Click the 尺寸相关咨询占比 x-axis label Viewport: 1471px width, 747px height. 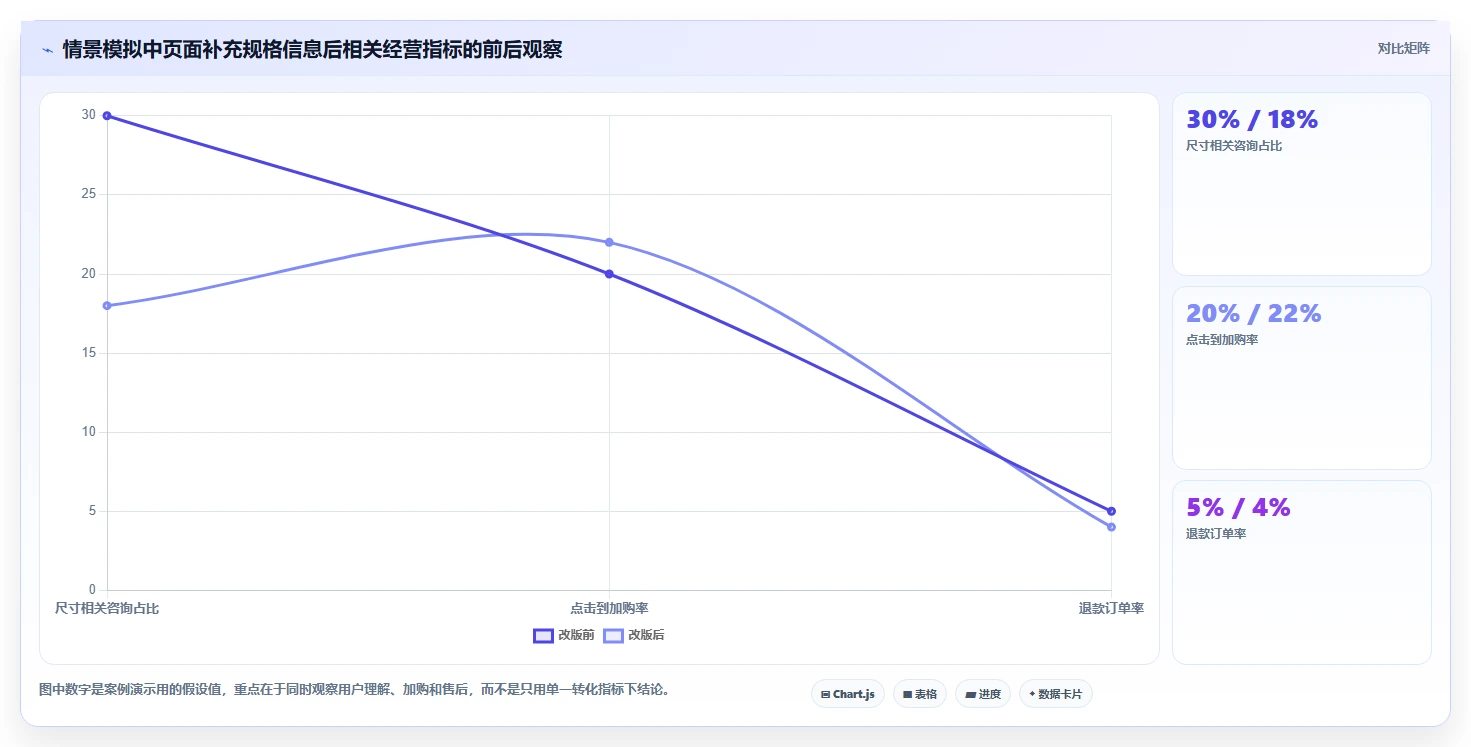click(x=107, y=608)
